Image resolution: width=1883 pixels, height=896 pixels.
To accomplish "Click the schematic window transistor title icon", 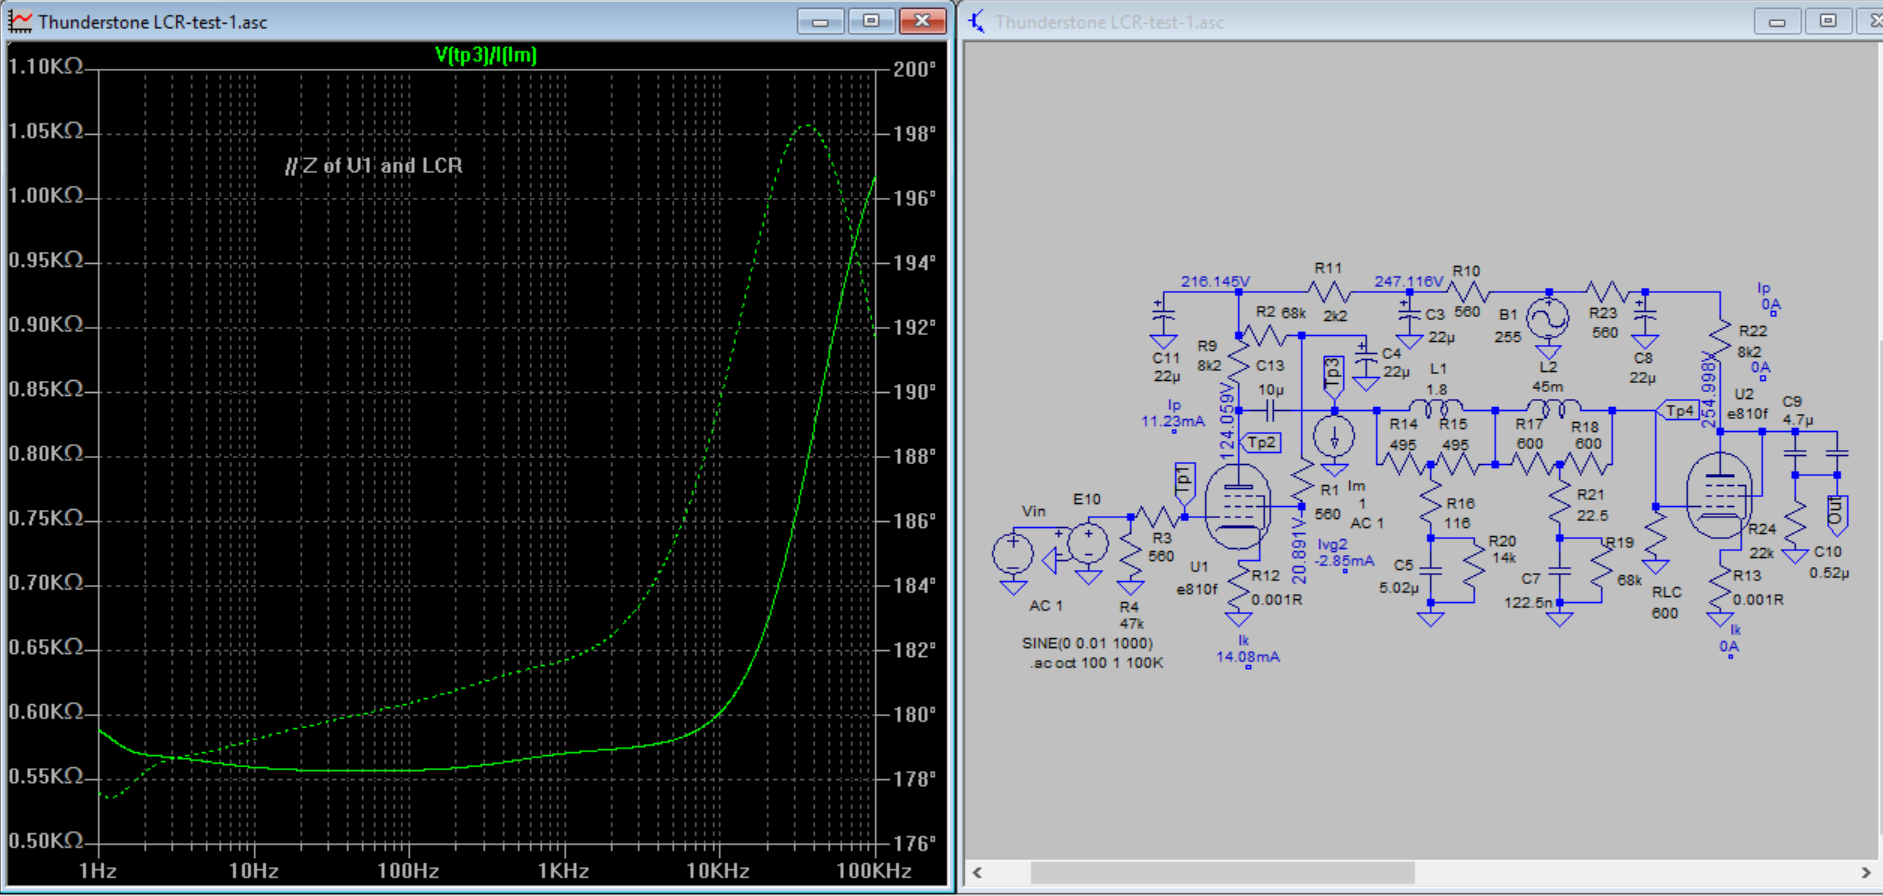I will (x=977, y=21).
